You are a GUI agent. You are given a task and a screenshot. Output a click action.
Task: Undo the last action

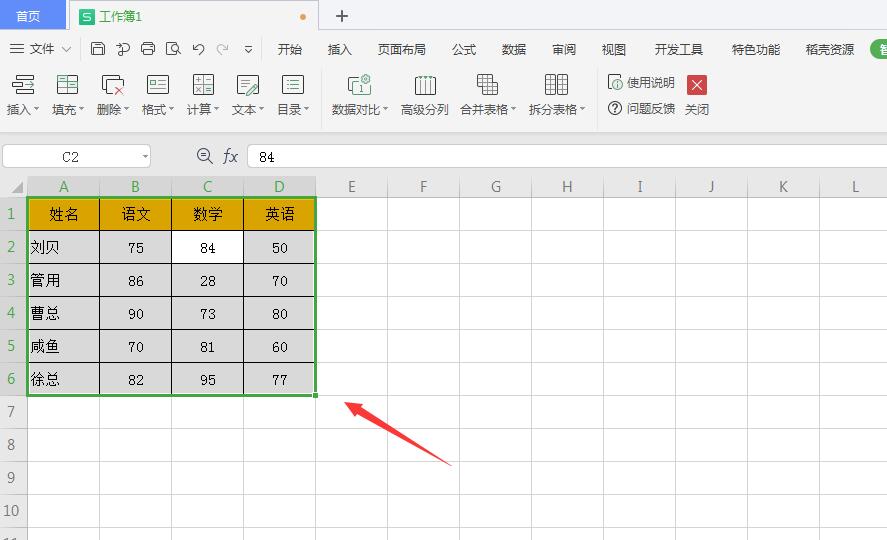tap(198, 49)
